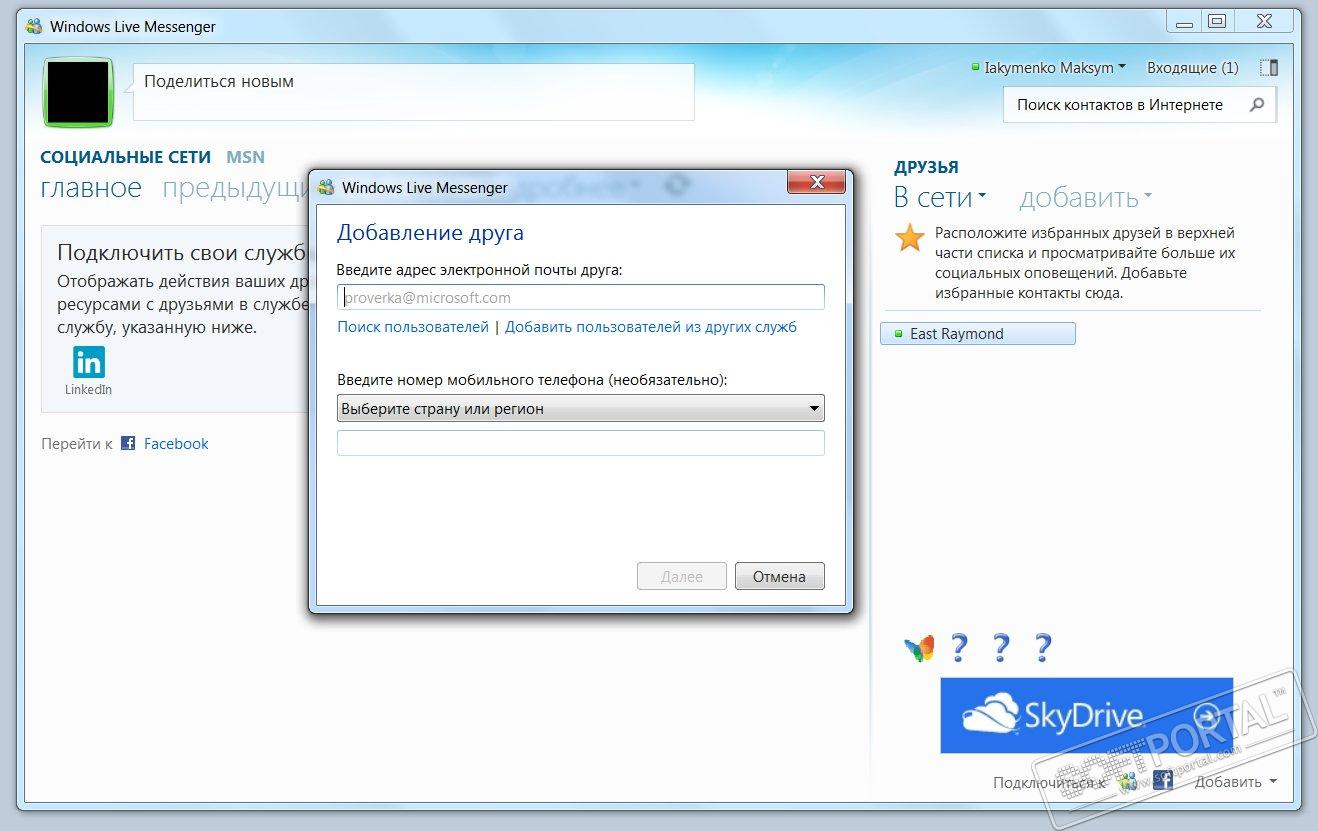Click the Messenger icon in the dialog title bar

pos(326,187)
